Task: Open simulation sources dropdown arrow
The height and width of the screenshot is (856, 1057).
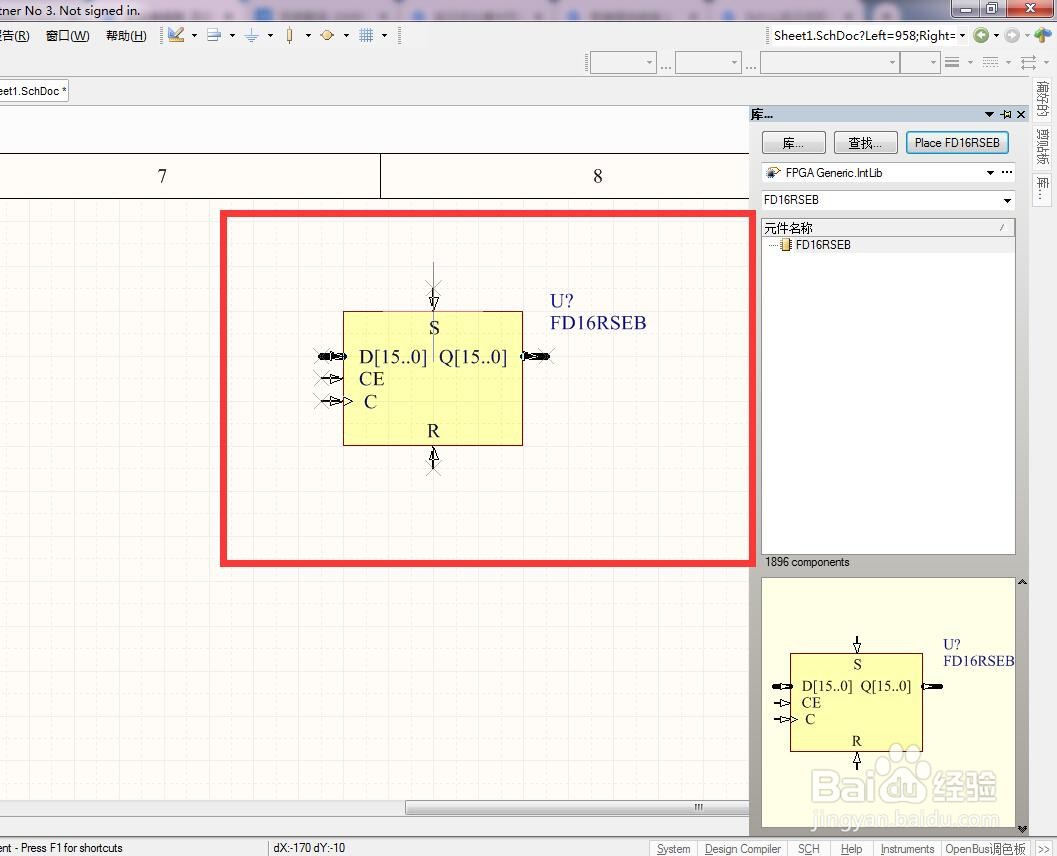Action: coord(346,35)
